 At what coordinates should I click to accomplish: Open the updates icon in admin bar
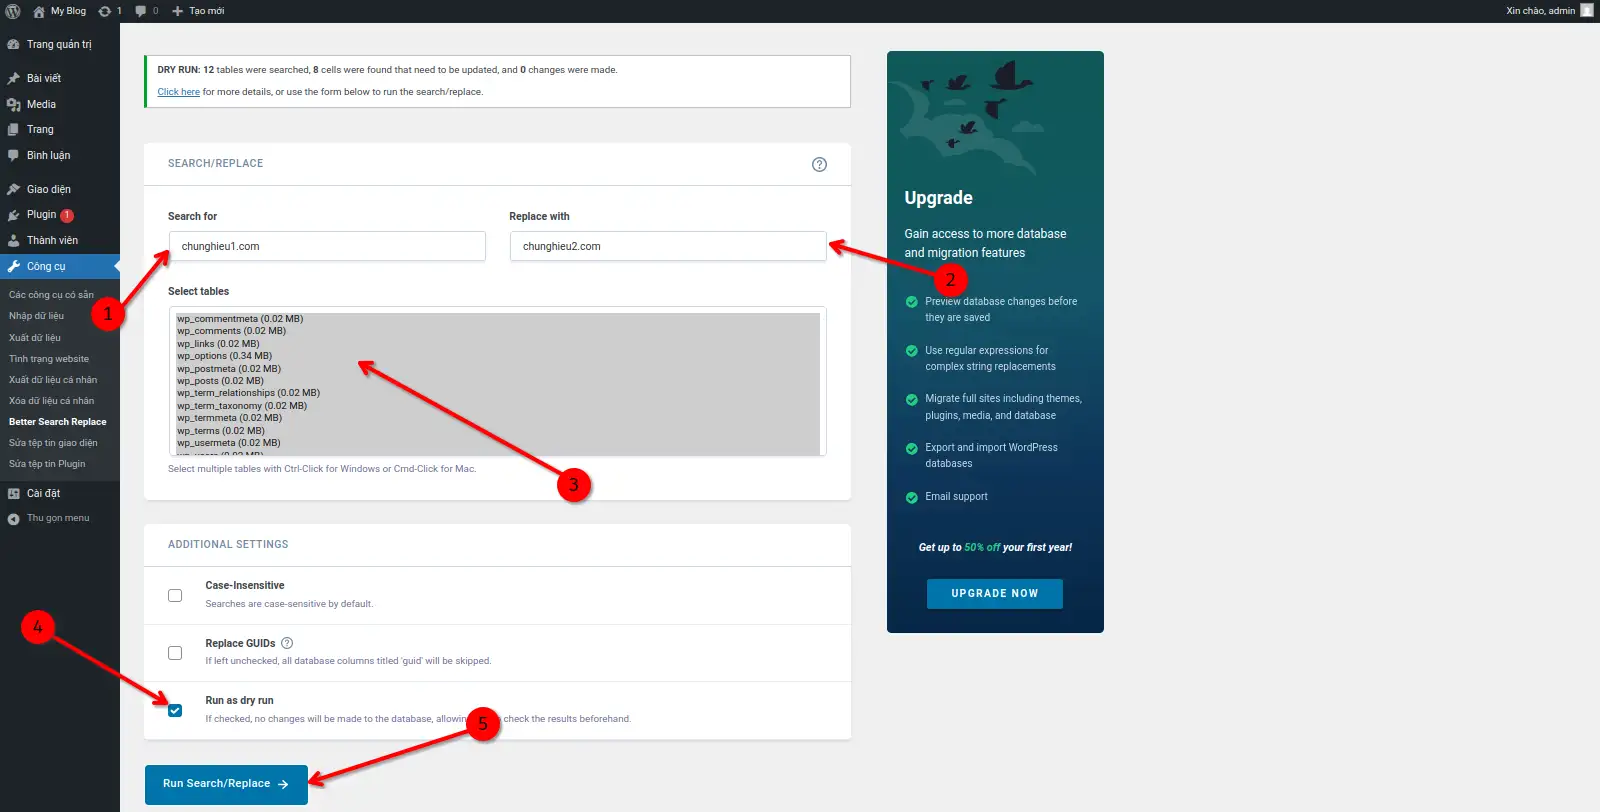click(x=105, y=11)
